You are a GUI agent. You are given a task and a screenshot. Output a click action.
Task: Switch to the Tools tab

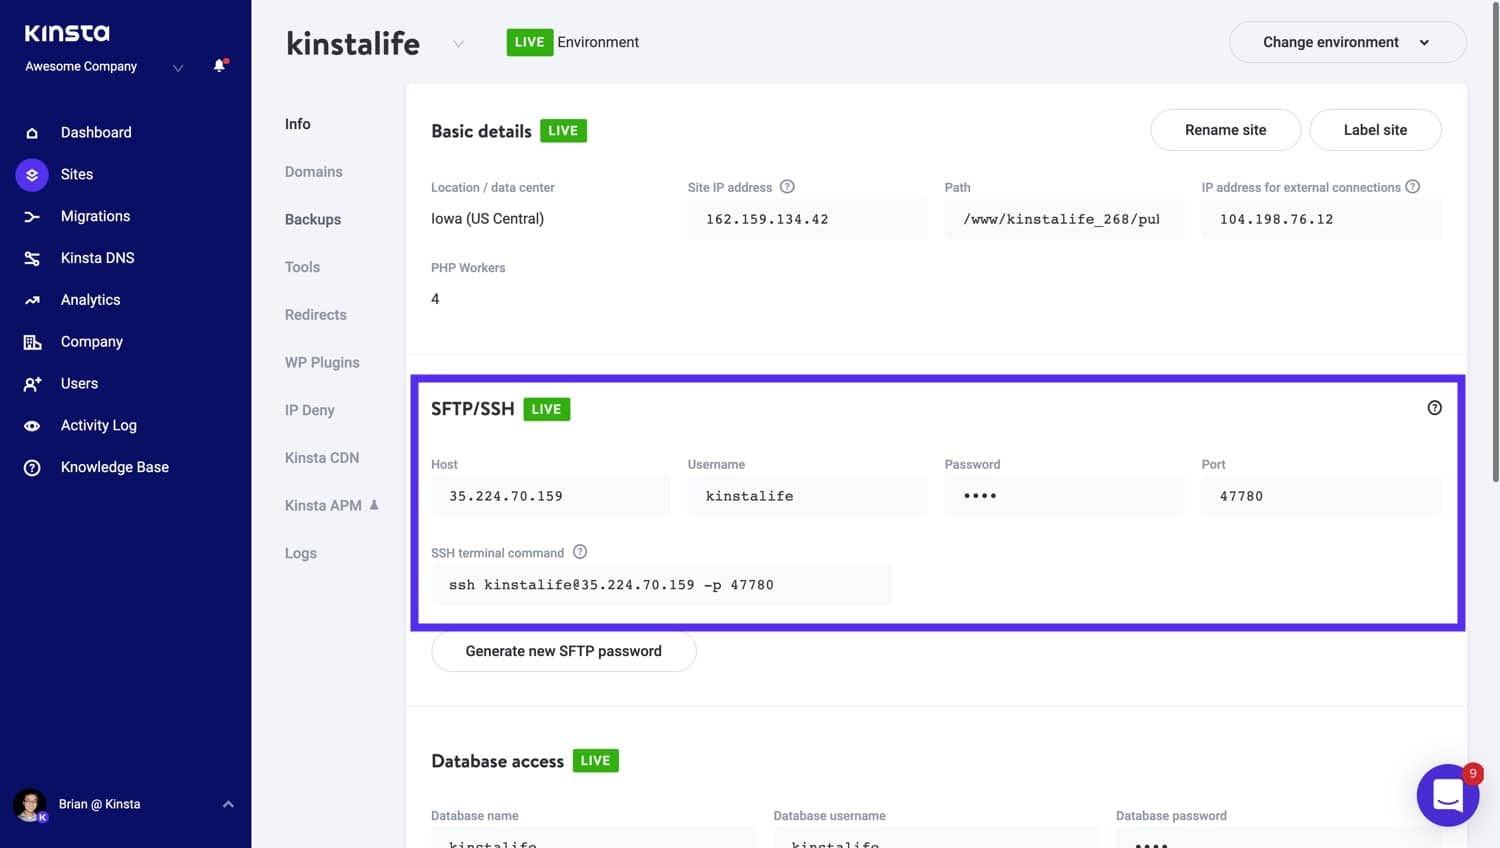click(302, 267)
